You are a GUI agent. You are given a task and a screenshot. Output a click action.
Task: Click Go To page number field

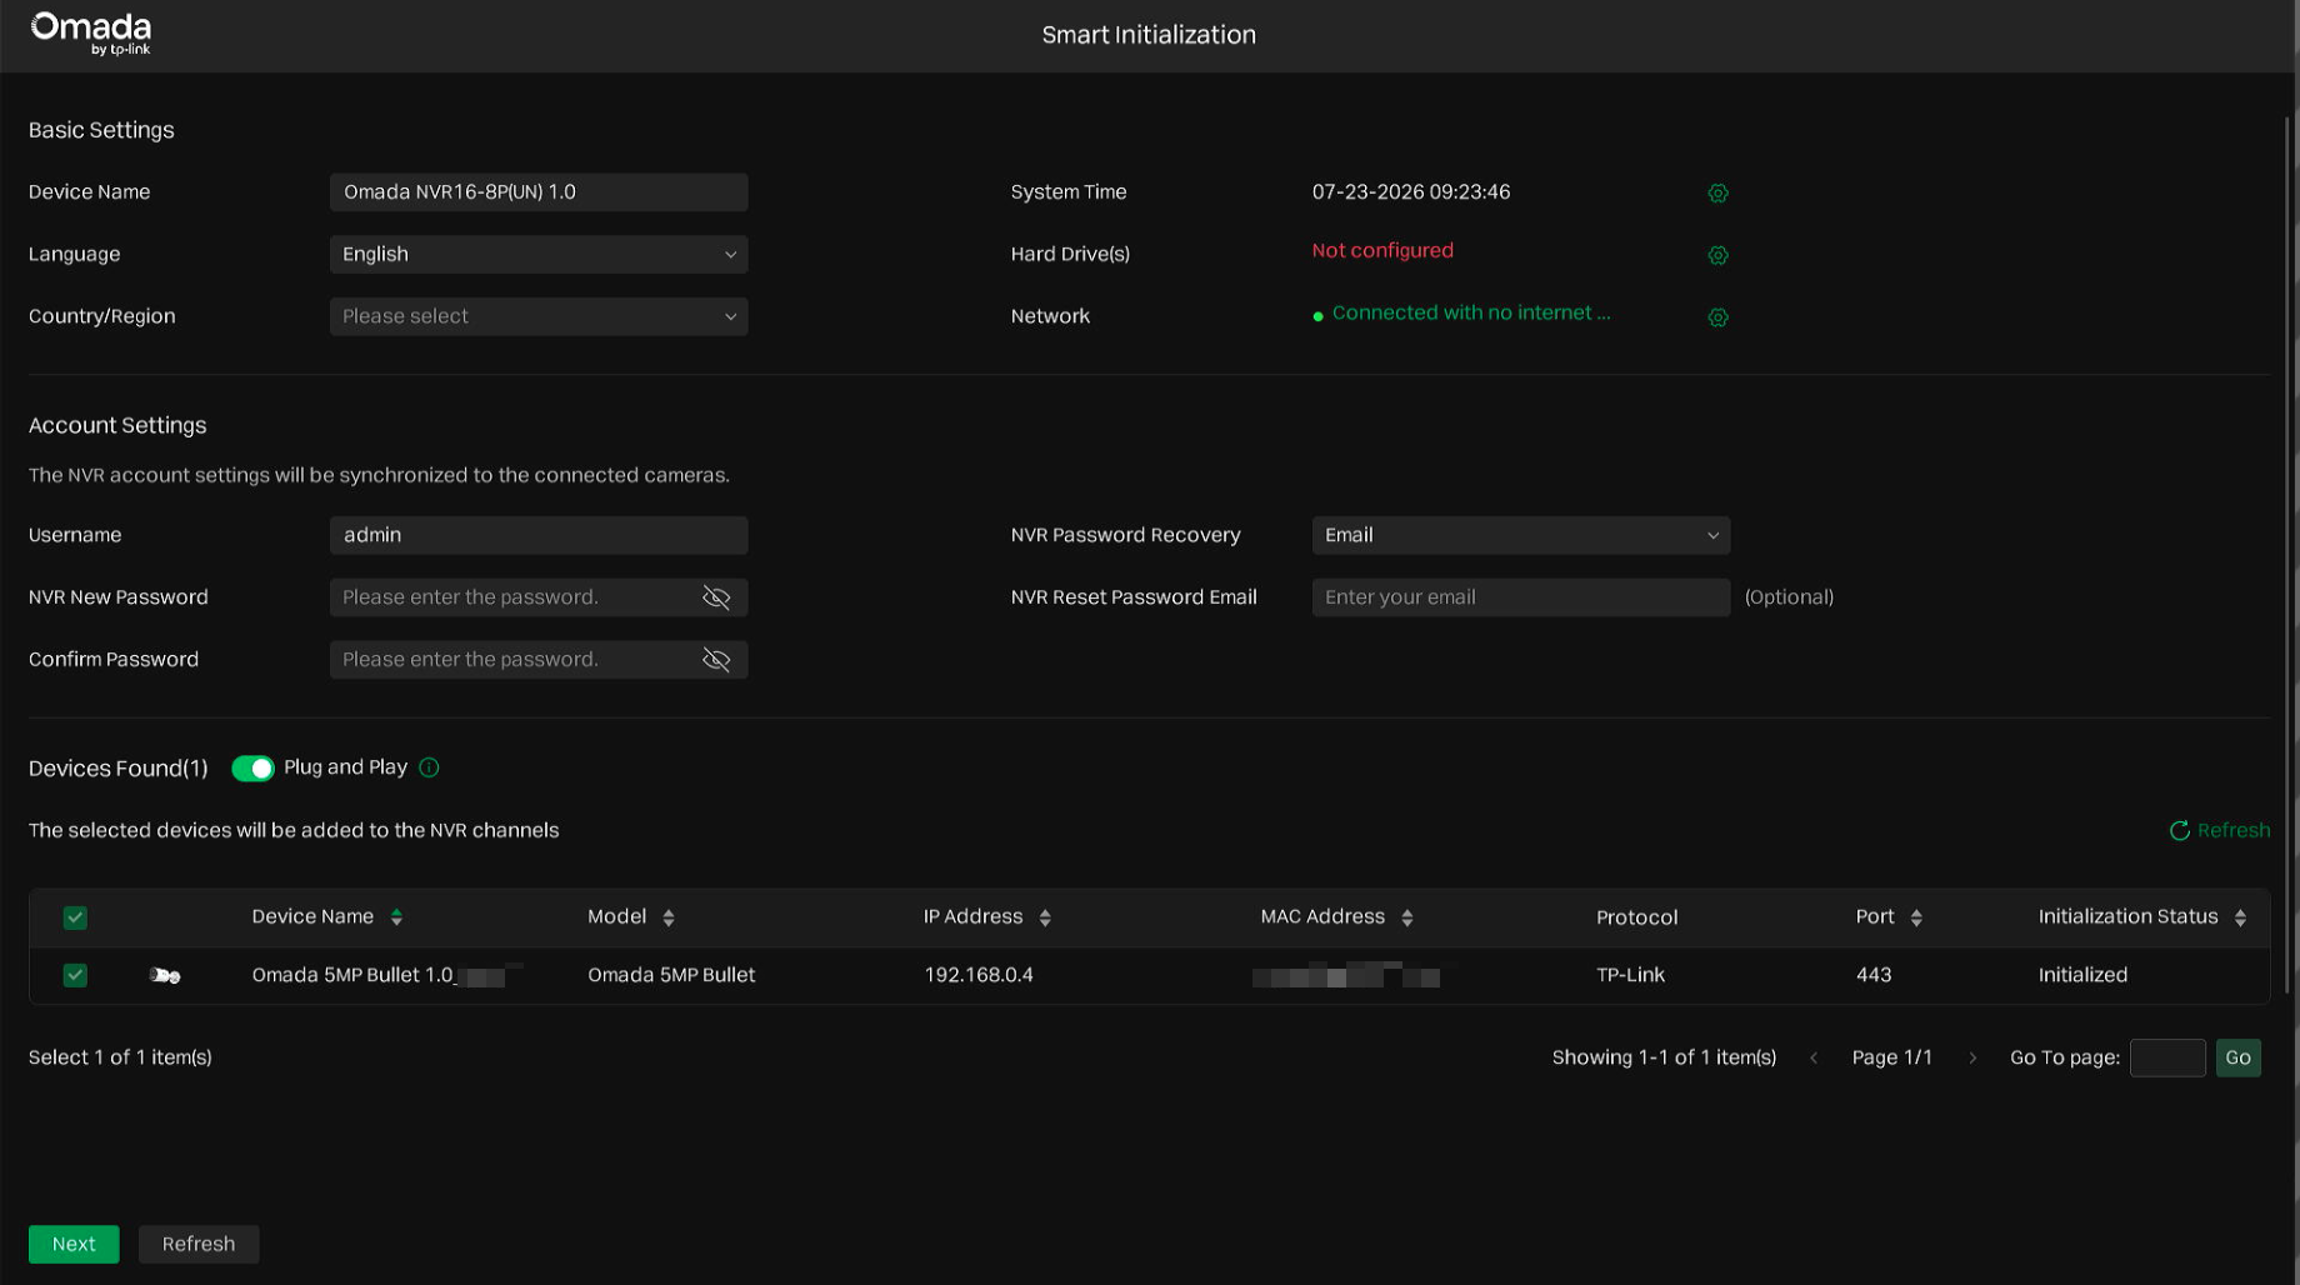(2167, 1057)
